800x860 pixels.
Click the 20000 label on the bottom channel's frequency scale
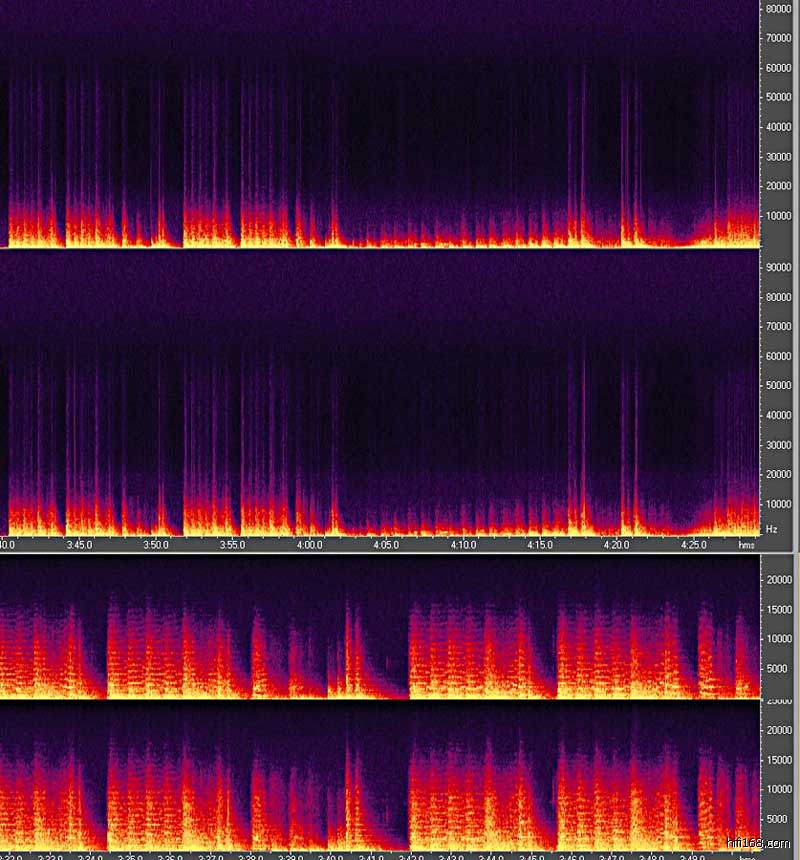[x=777, y=730]
